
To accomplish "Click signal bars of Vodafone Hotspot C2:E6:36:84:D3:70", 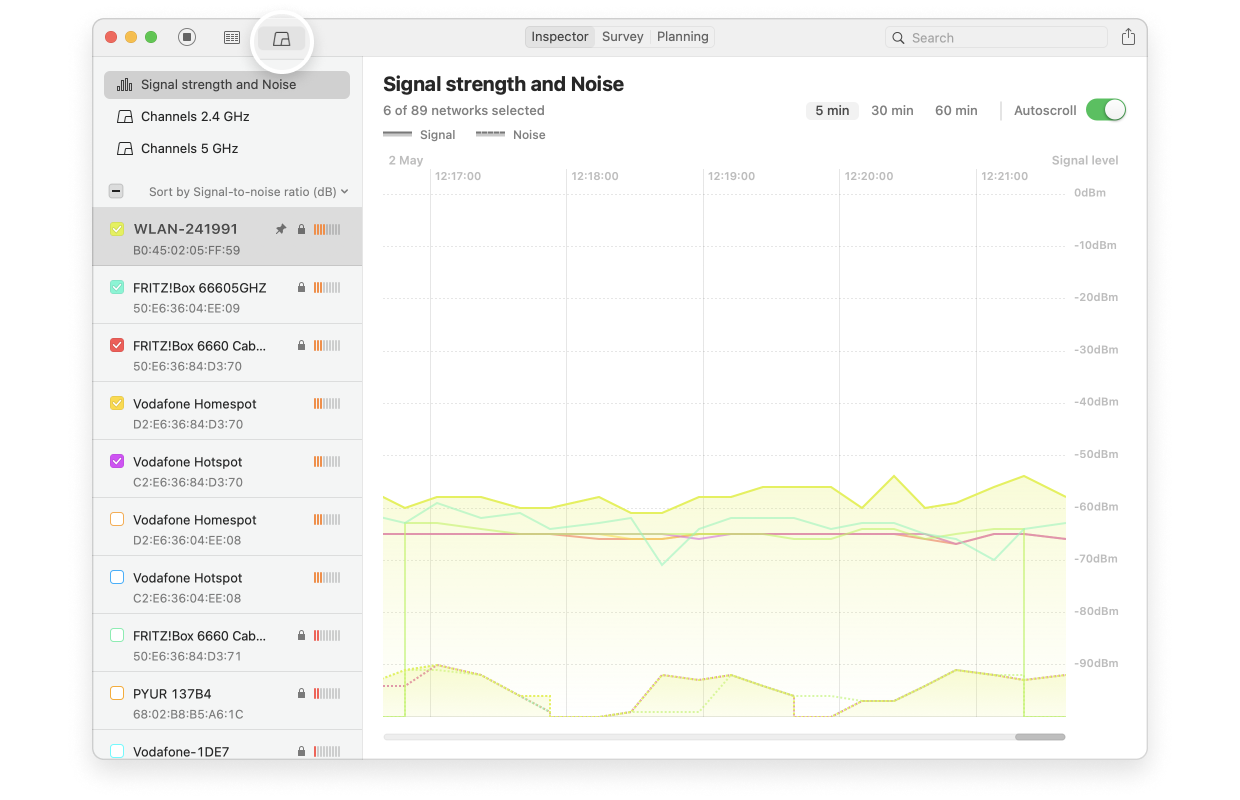I will point(327,461).
